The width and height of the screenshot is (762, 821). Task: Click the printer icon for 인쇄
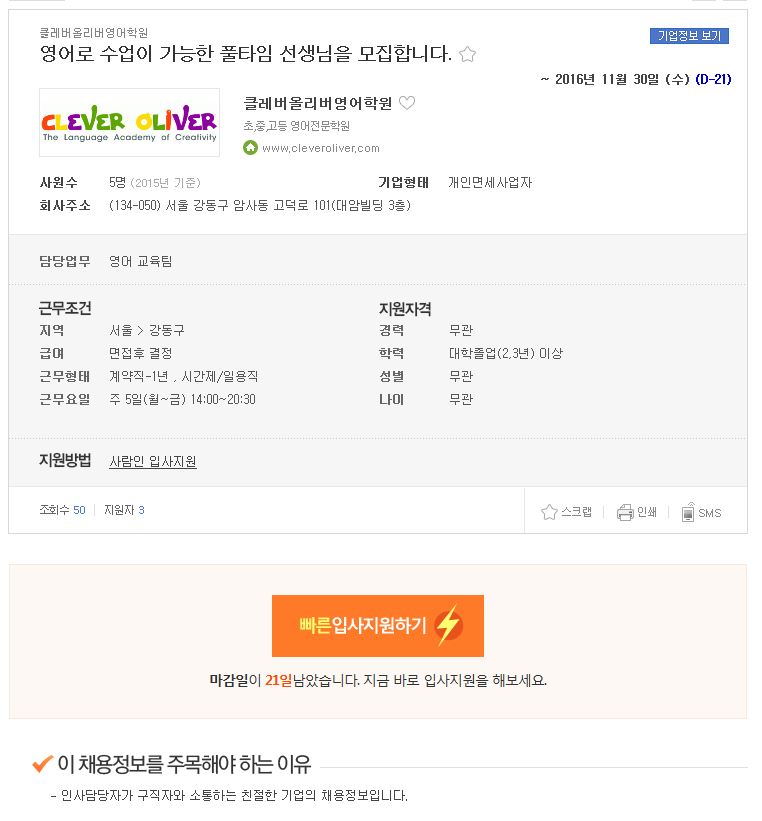pyautogui.click(x=625, y=512)
